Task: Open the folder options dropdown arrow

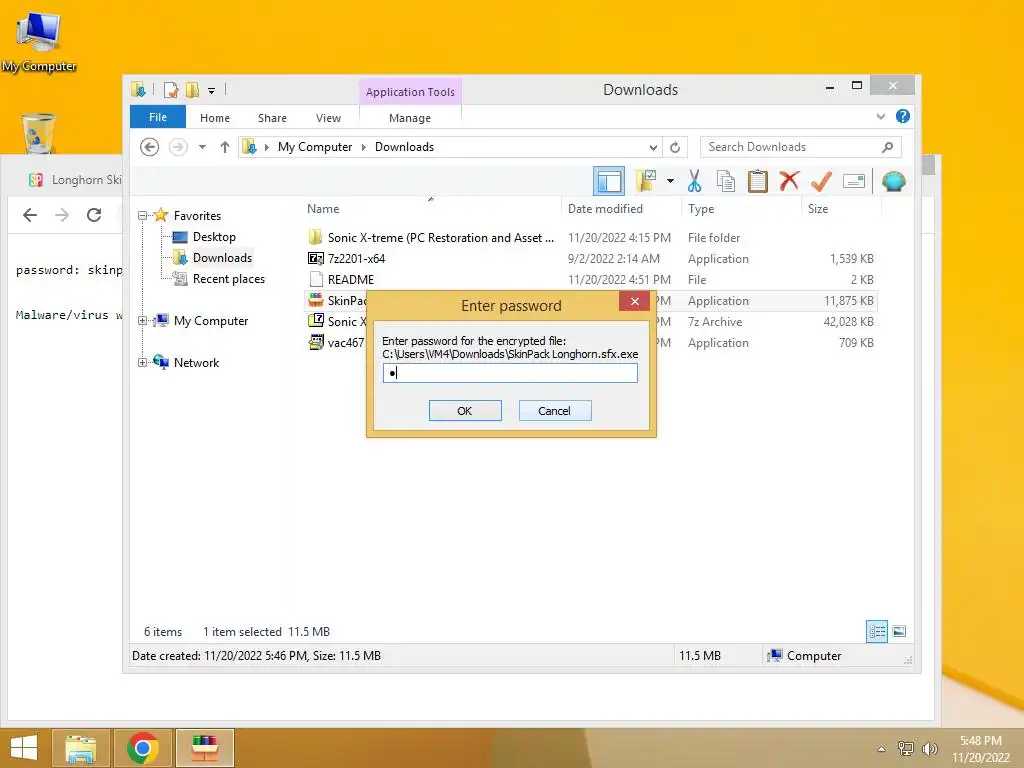Action: pyautogui.click(x=670, y=181)
